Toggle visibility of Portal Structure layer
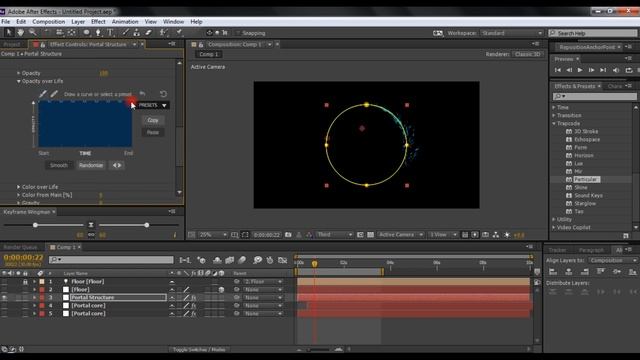The image size is (640, 360). pyautogui.click(x=4, y=298)
